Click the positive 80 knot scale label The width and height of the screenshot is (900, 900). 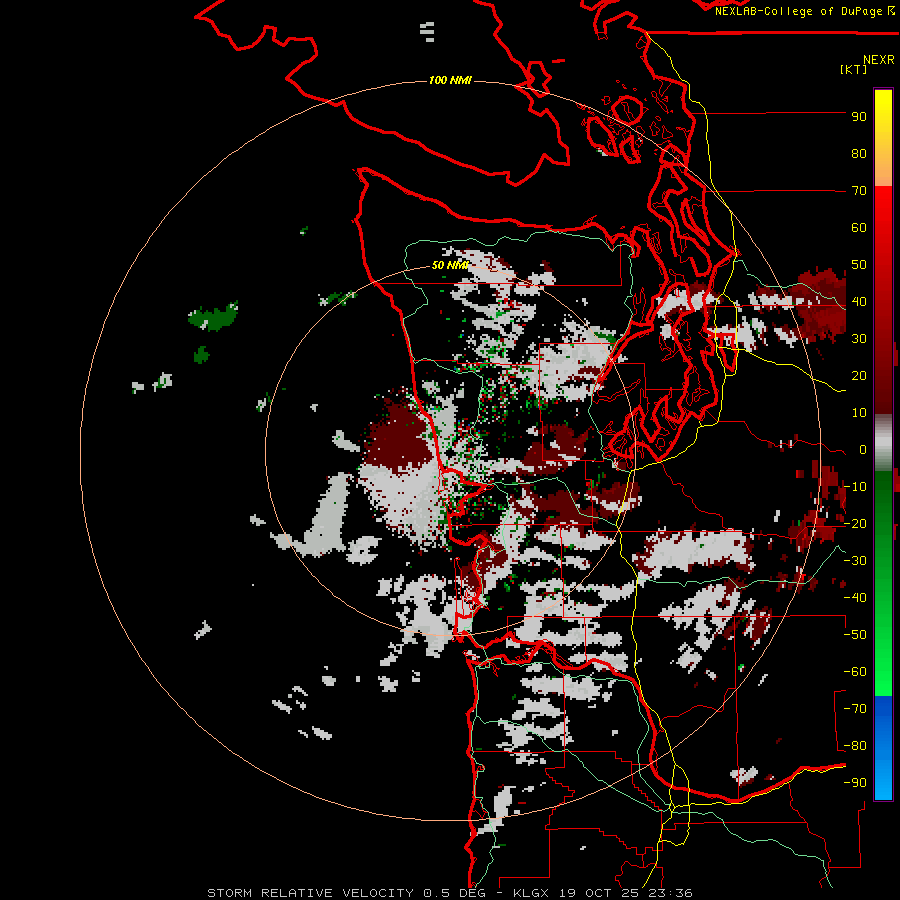click(859, 154)
